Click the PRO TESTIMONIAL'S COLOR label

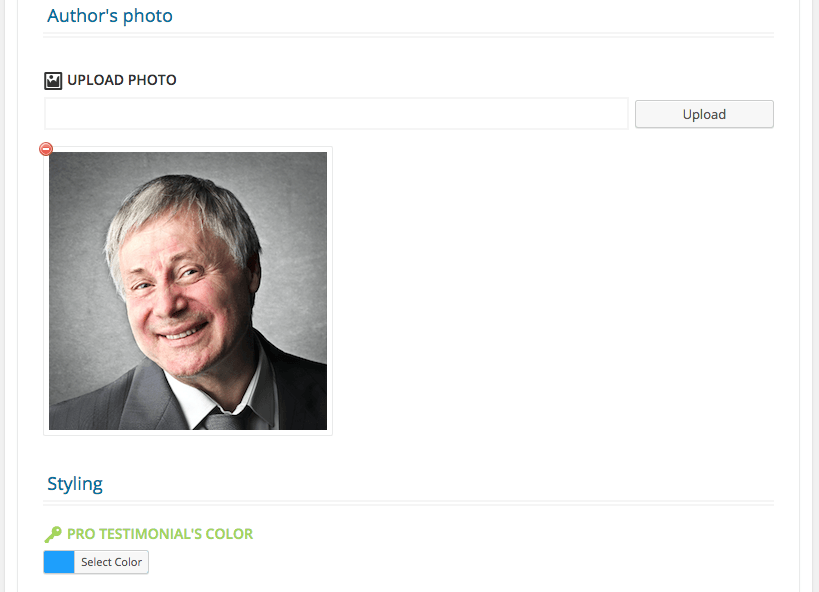click(x=160, y=534)
